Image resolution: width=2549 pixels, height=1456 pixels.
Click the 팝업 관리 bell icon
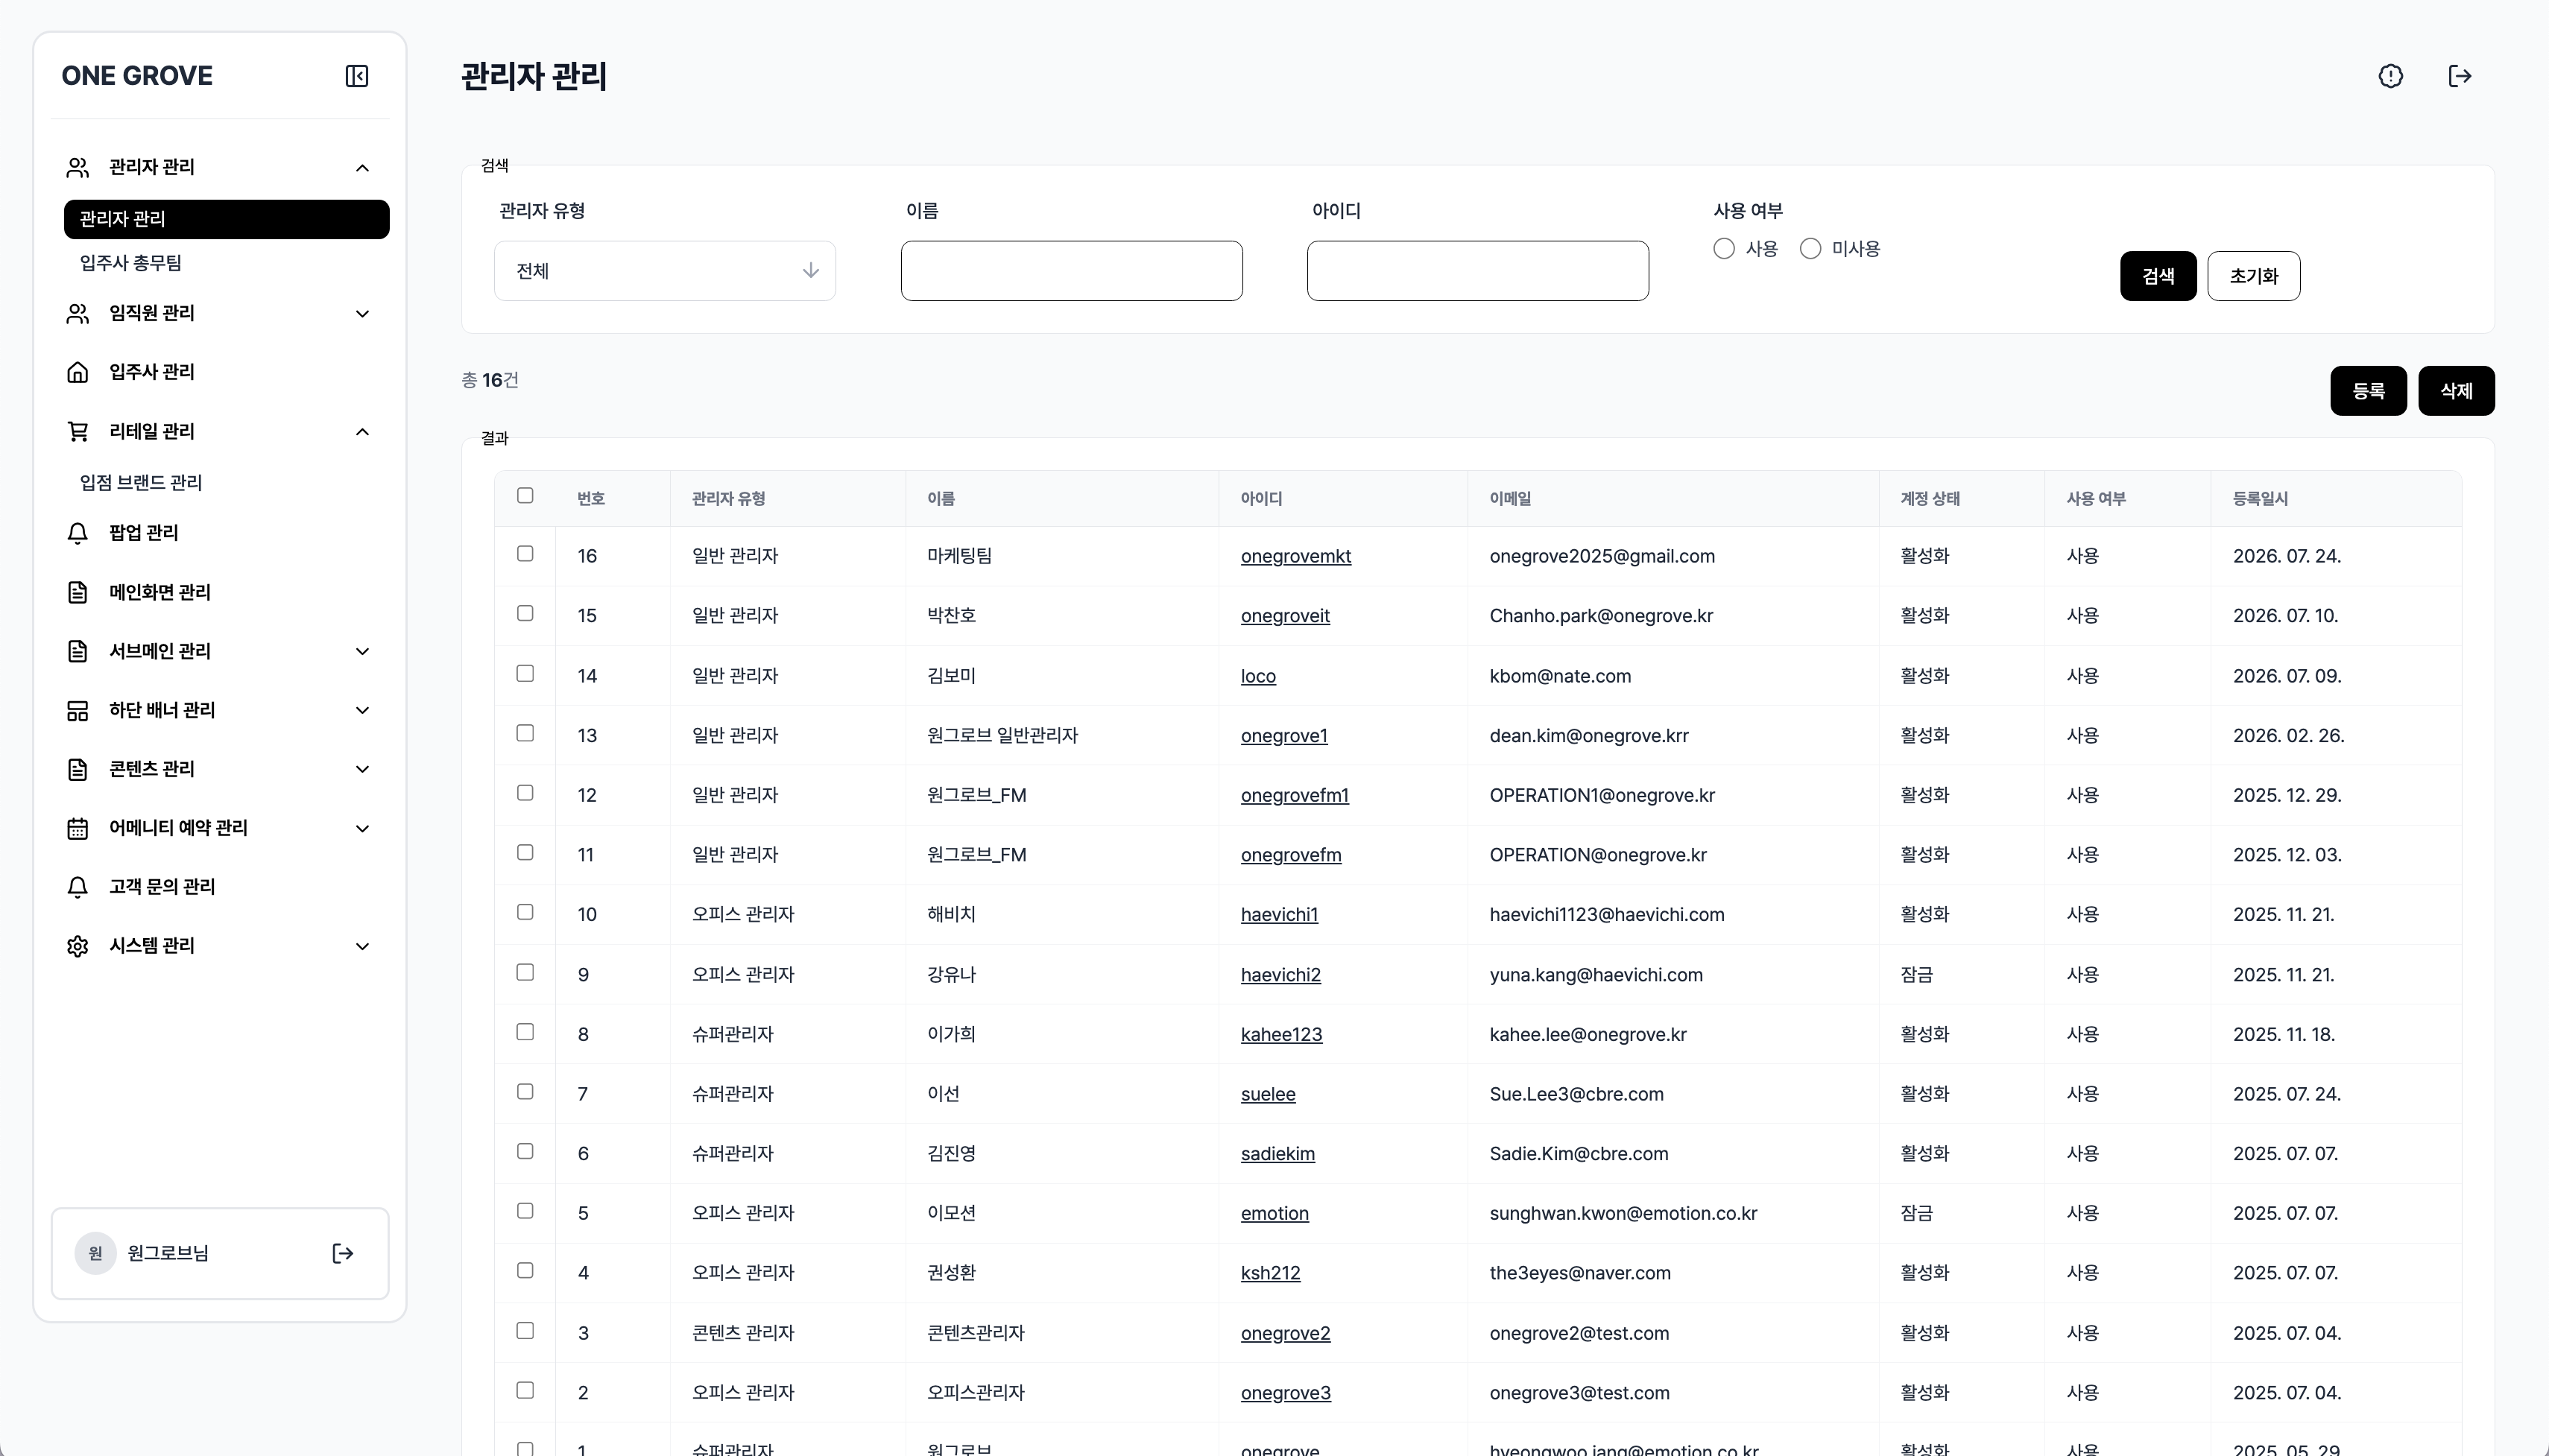(x=77, y=533)
